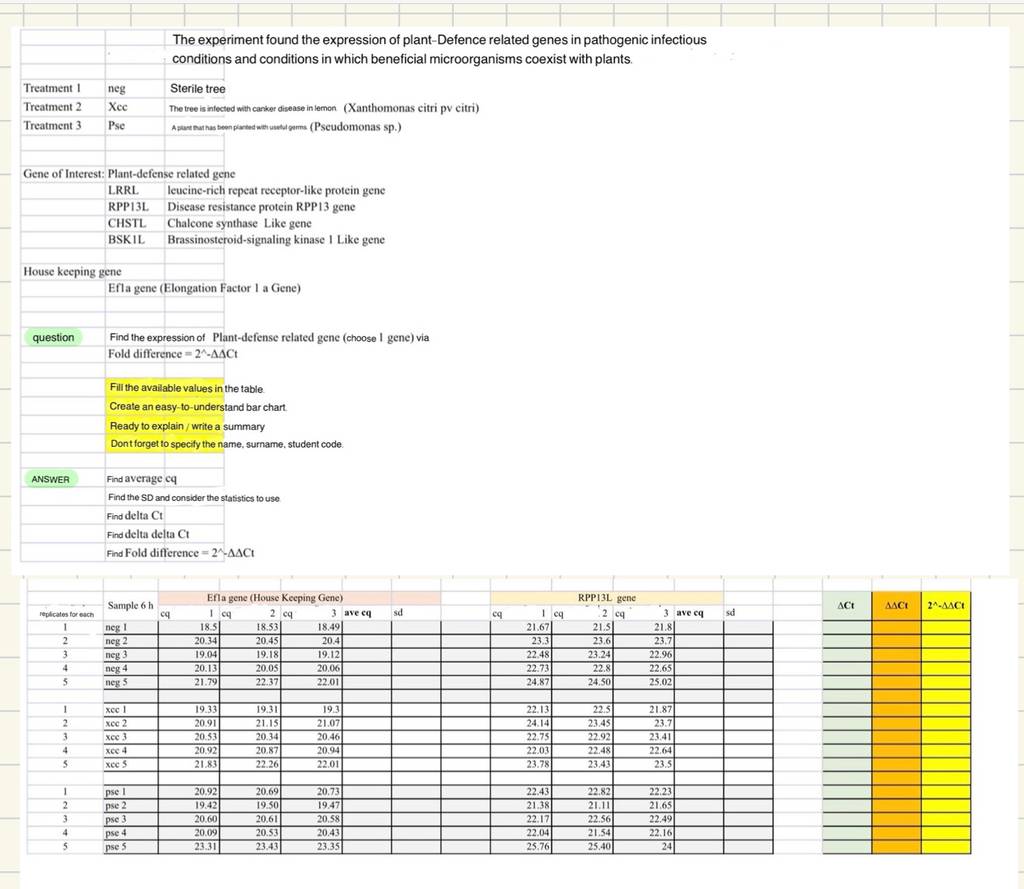Click the Ef1a cq value '18.5' for neg 1
The height and width of the screenshot is (889, 1024).
189,627
